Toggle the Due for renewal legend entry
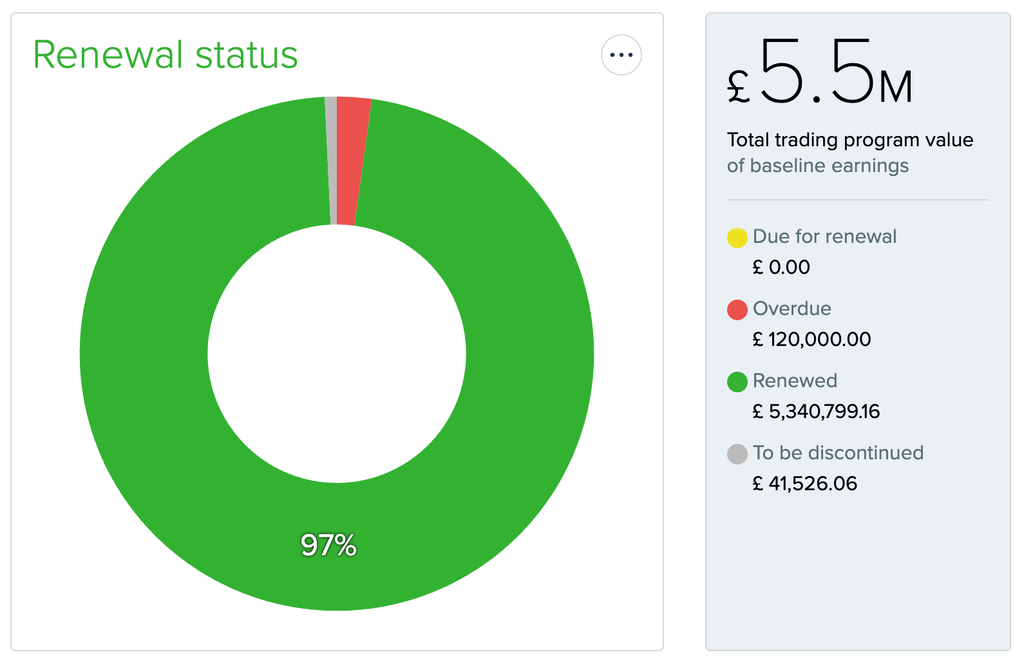This screenshot has width=1024, height=661. pos(824,237)
